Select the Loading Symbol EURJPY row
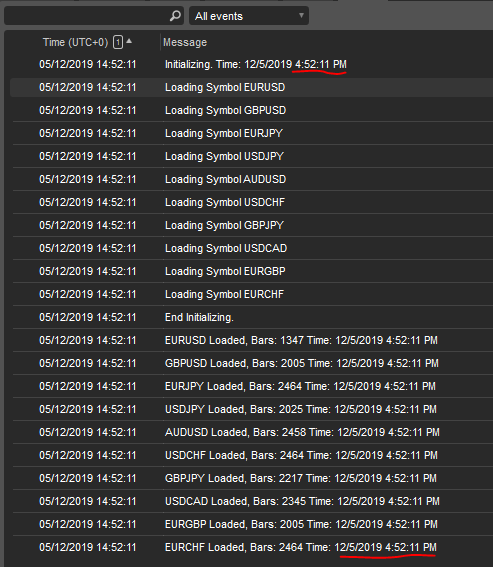Viewport: 493px width, 567px height. click(252, 133)
